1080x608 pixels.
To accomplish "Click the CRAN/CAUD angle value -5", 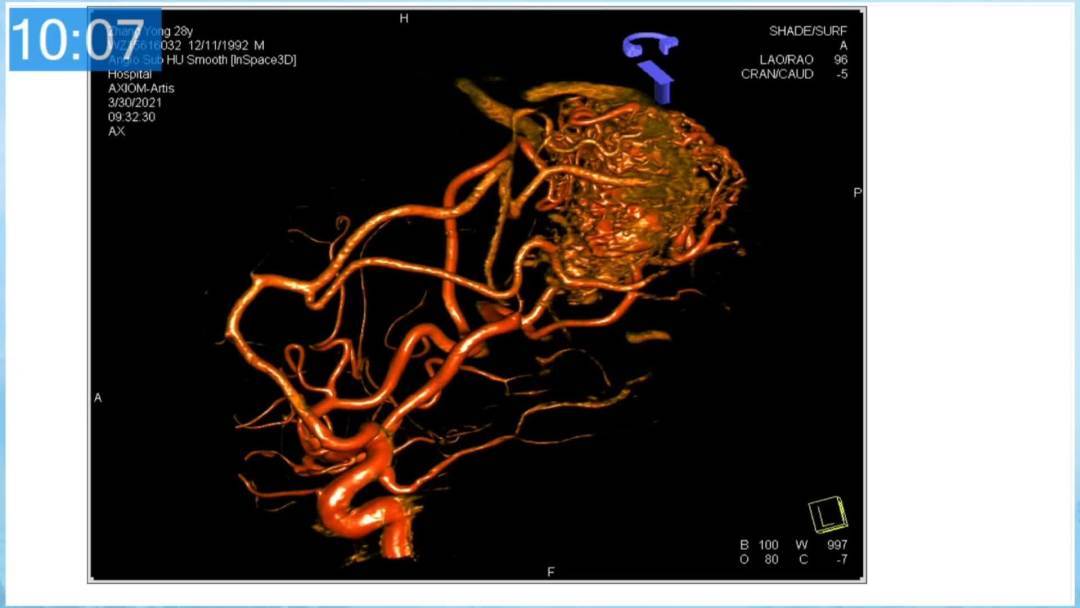I will [x=841, y=74].
